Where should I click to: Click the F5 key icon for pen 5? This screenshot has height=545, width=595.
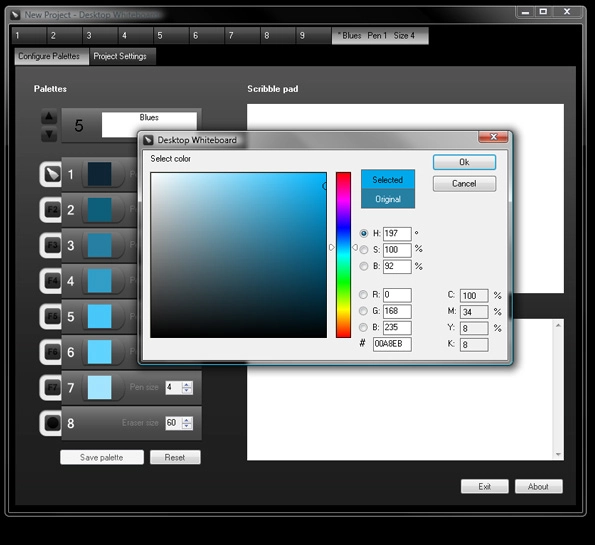click(x=52, y=317)
